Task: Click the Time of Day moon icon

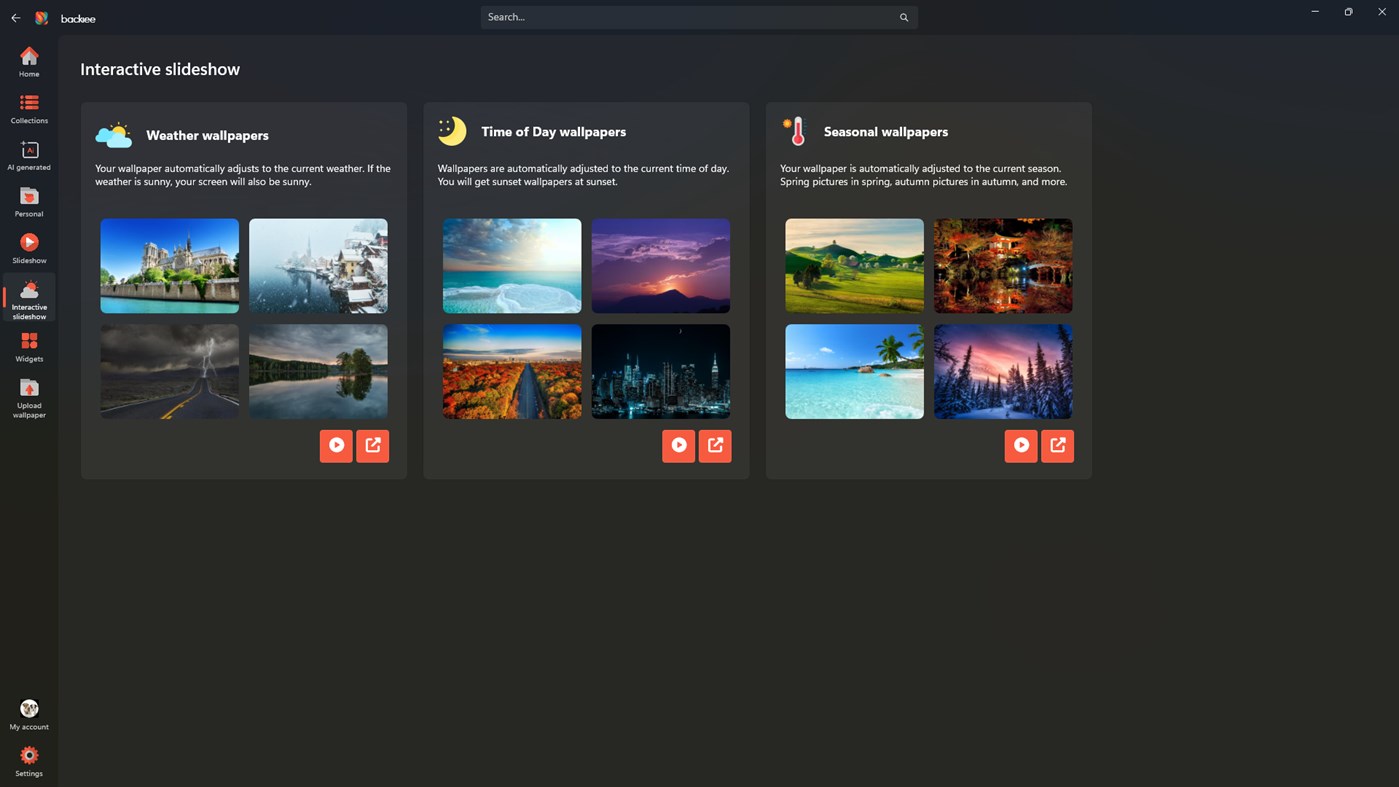Action: (x=452, y=131)
